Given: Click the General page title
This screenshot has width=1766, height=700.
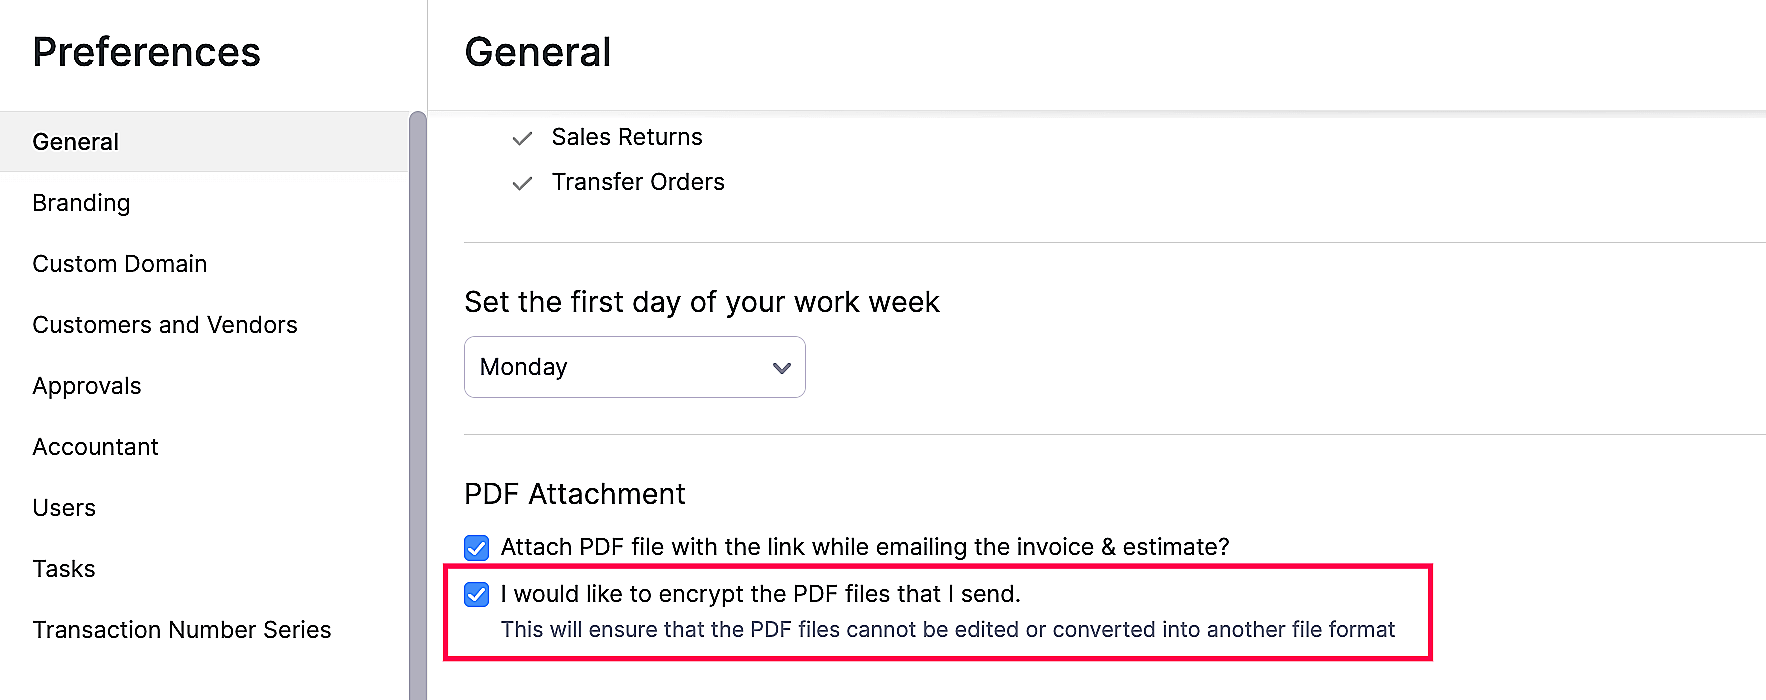Looking at the screenshot, I should pos(537,52).
